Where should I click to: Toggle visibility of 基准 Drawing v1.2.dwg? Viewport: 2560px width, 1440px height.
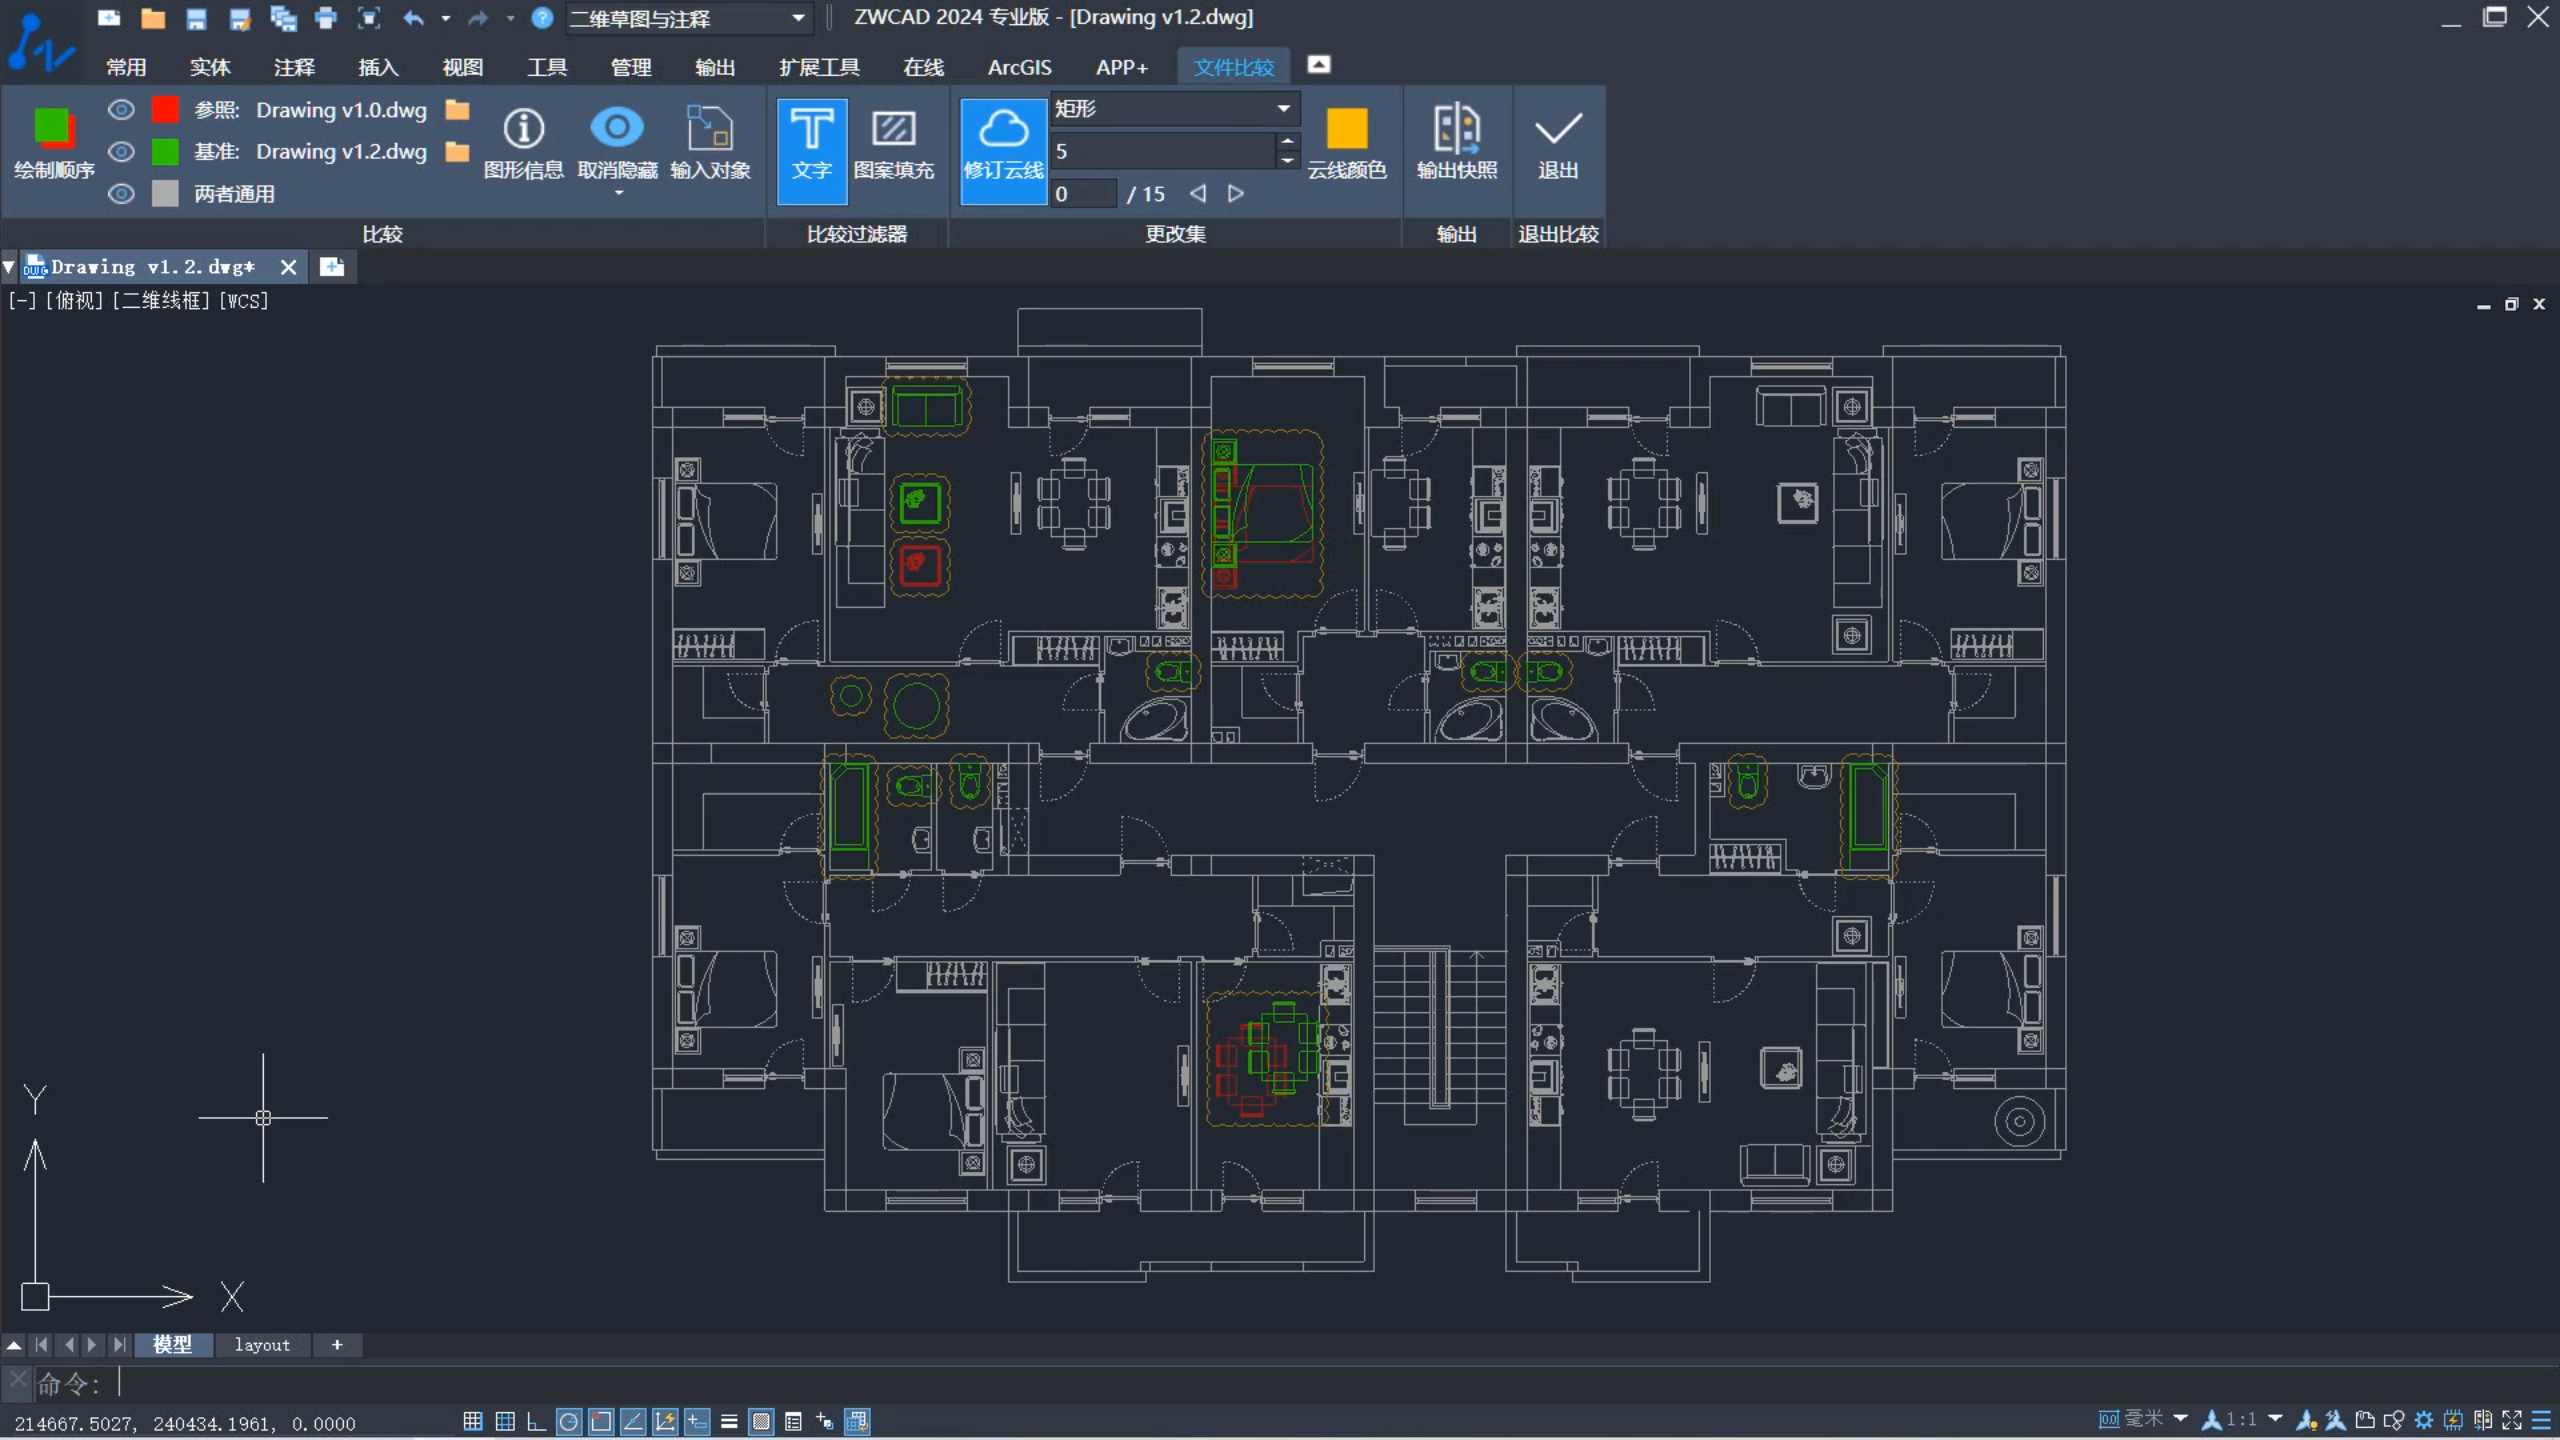121,152
